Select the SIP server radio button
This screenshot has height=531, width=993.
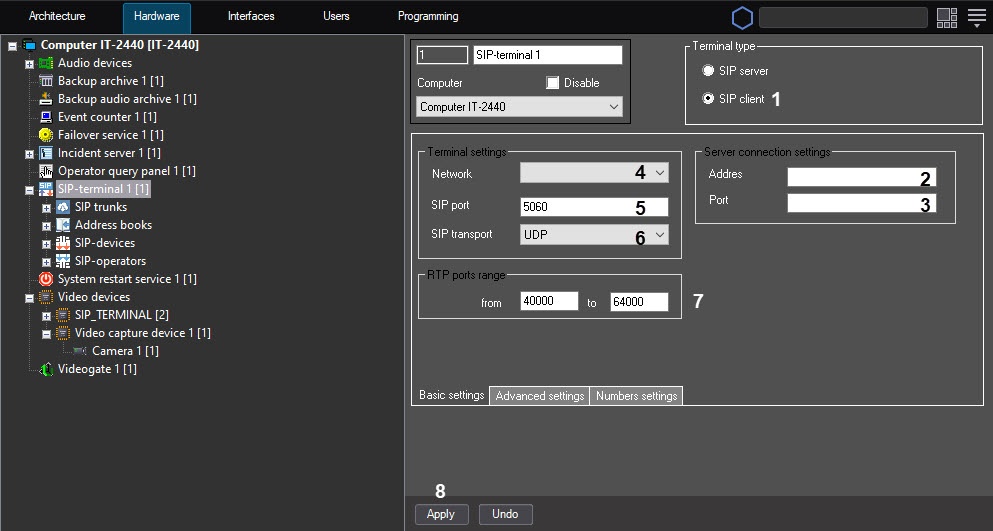click(x=708, y=72)
